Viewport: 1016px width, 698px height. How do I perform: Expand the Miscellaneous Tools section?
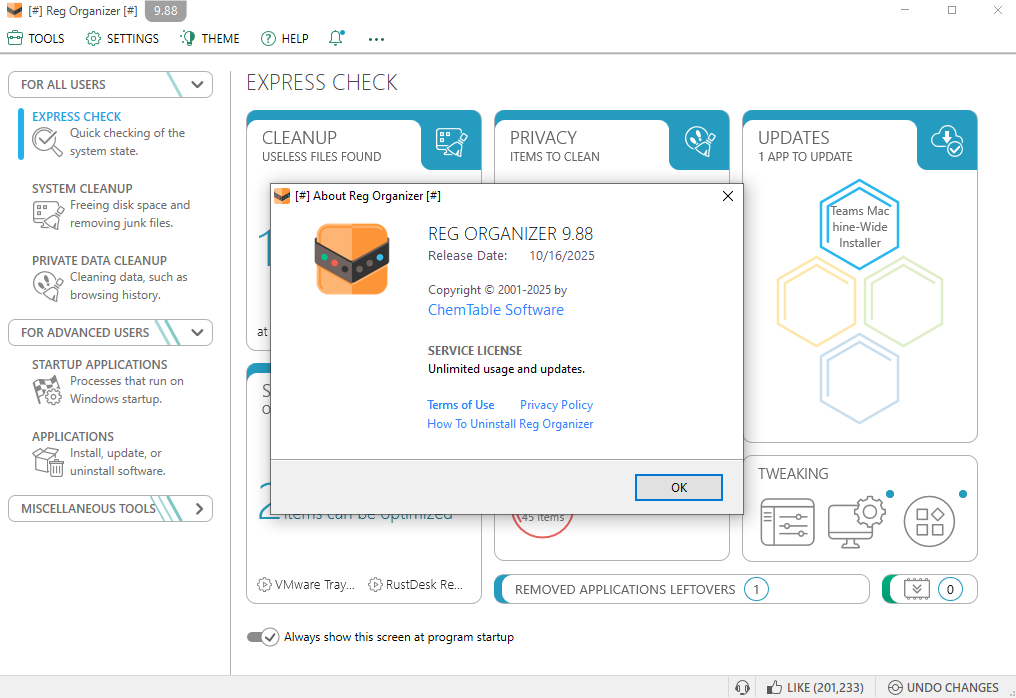tap(199, 509)
